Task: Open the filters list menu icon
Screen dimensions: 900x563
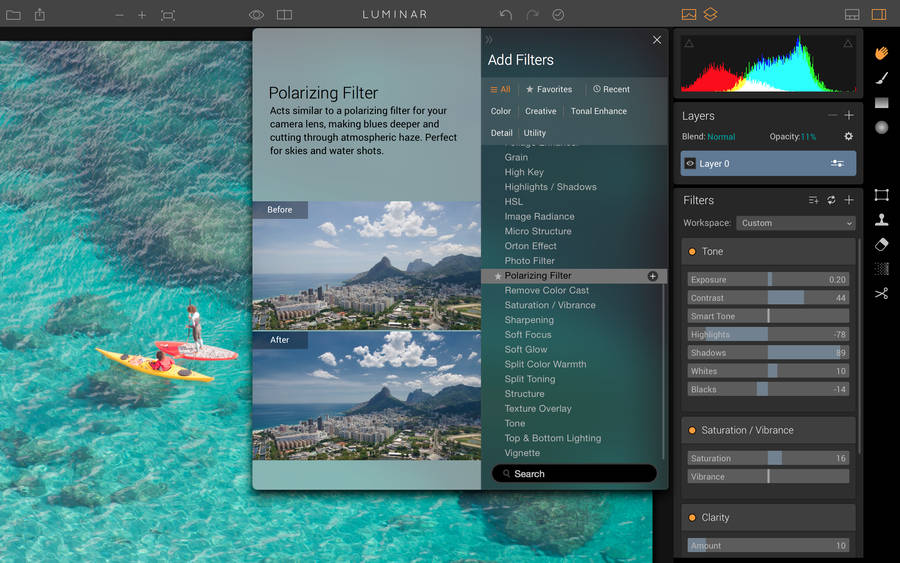Action: tap(813, 200)
